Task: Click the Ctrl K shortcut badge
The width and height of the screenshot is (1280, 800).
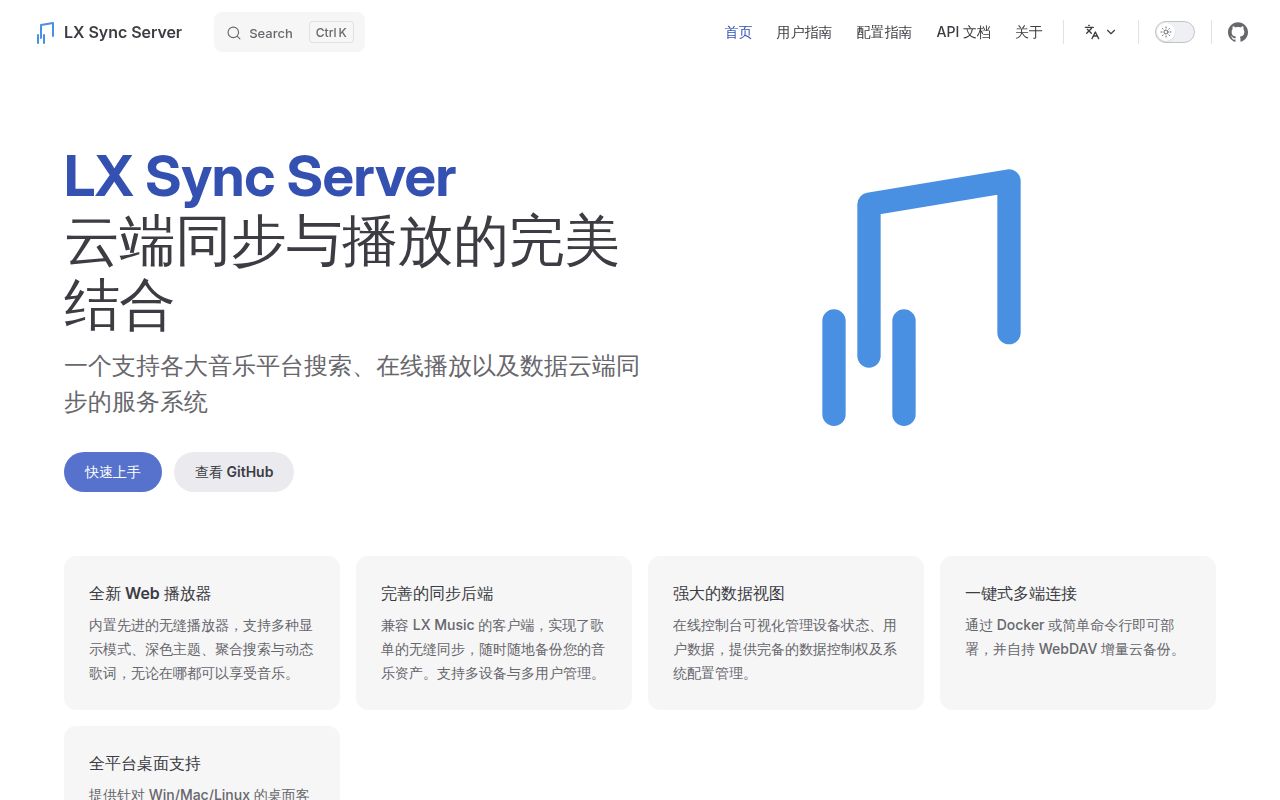Action: tap(331, 32)
